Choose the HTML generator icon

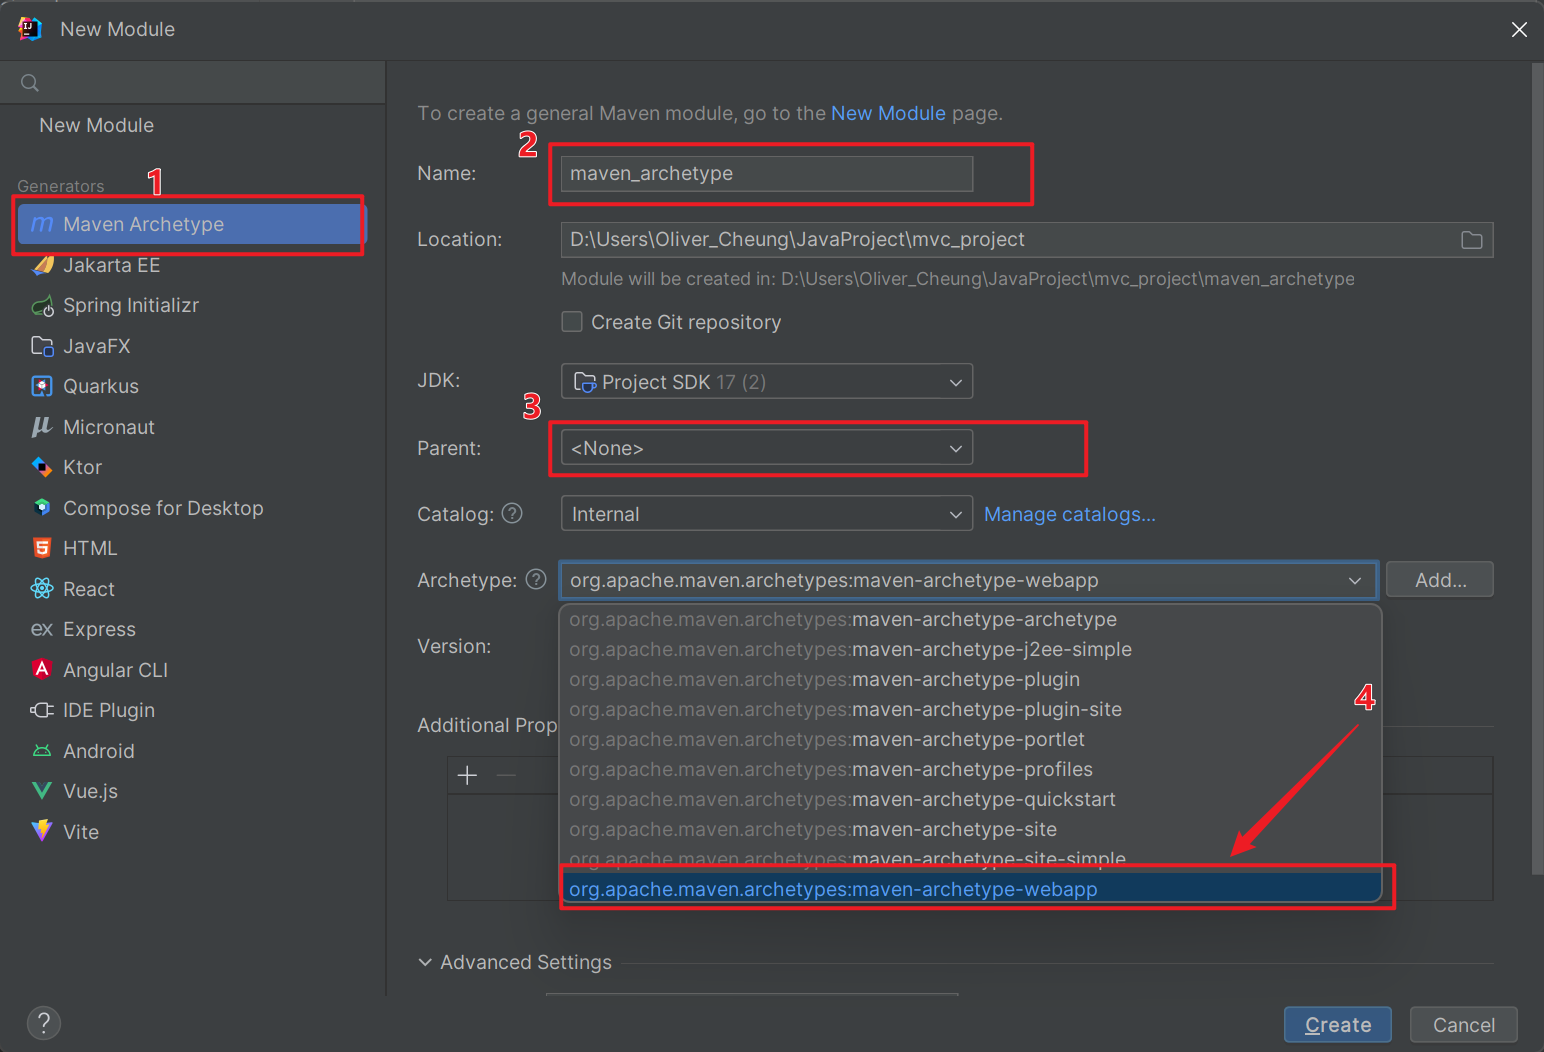coord(42,548)
